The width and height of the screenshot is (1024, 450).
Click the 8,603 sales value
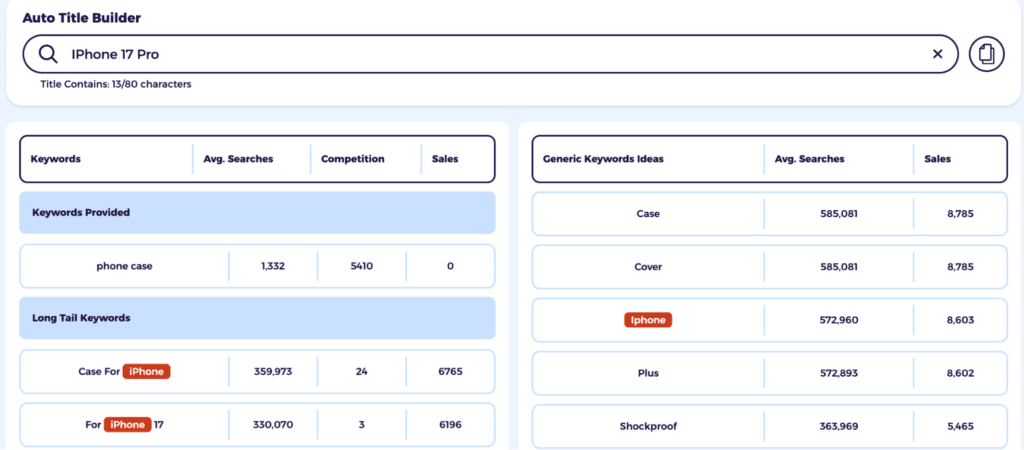960,320
